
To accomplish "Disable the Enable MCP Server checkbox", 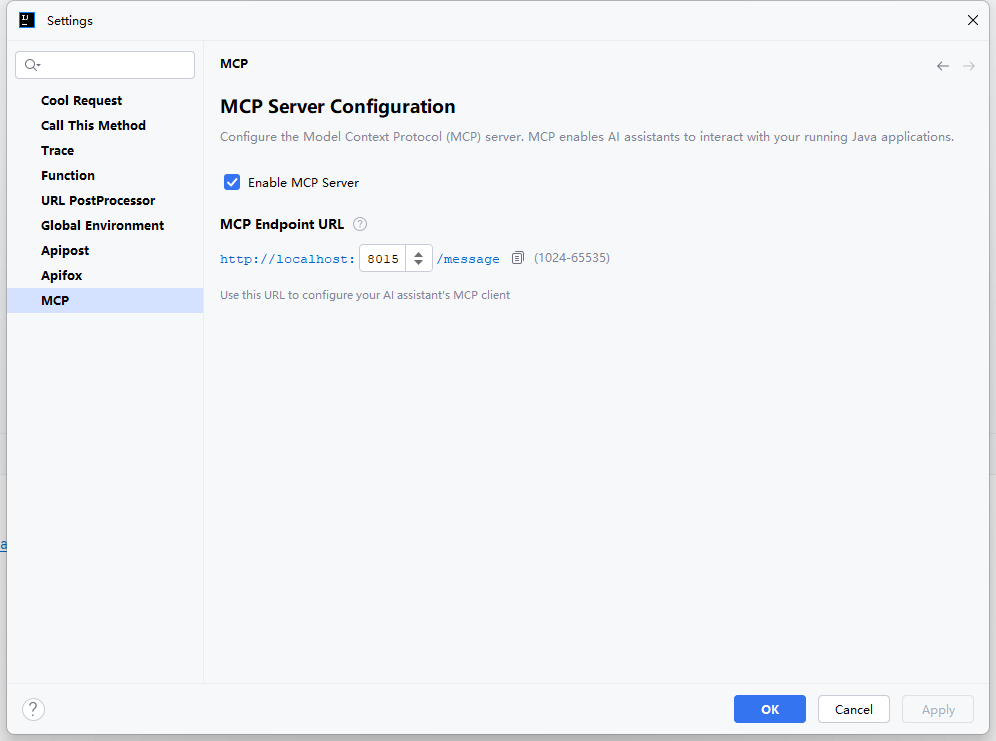I will click(232, 182).
